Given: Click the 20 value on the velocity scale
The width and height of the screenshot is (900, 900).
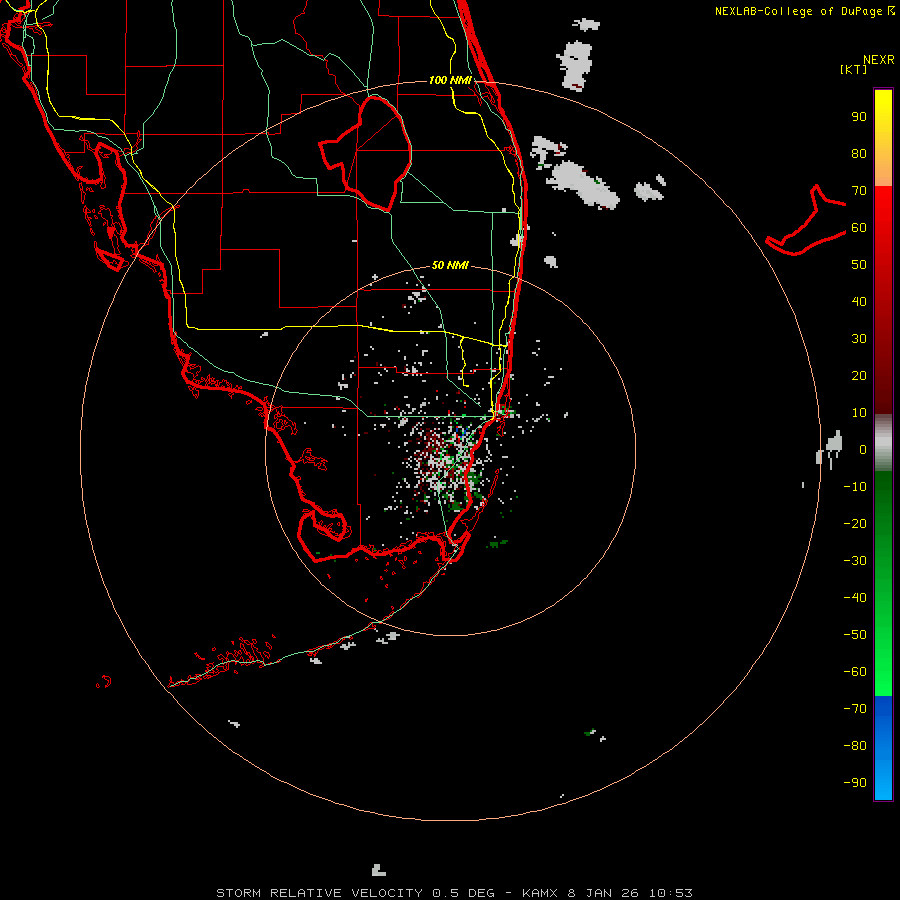Looking at the screenshot, I should click(859, 375).
